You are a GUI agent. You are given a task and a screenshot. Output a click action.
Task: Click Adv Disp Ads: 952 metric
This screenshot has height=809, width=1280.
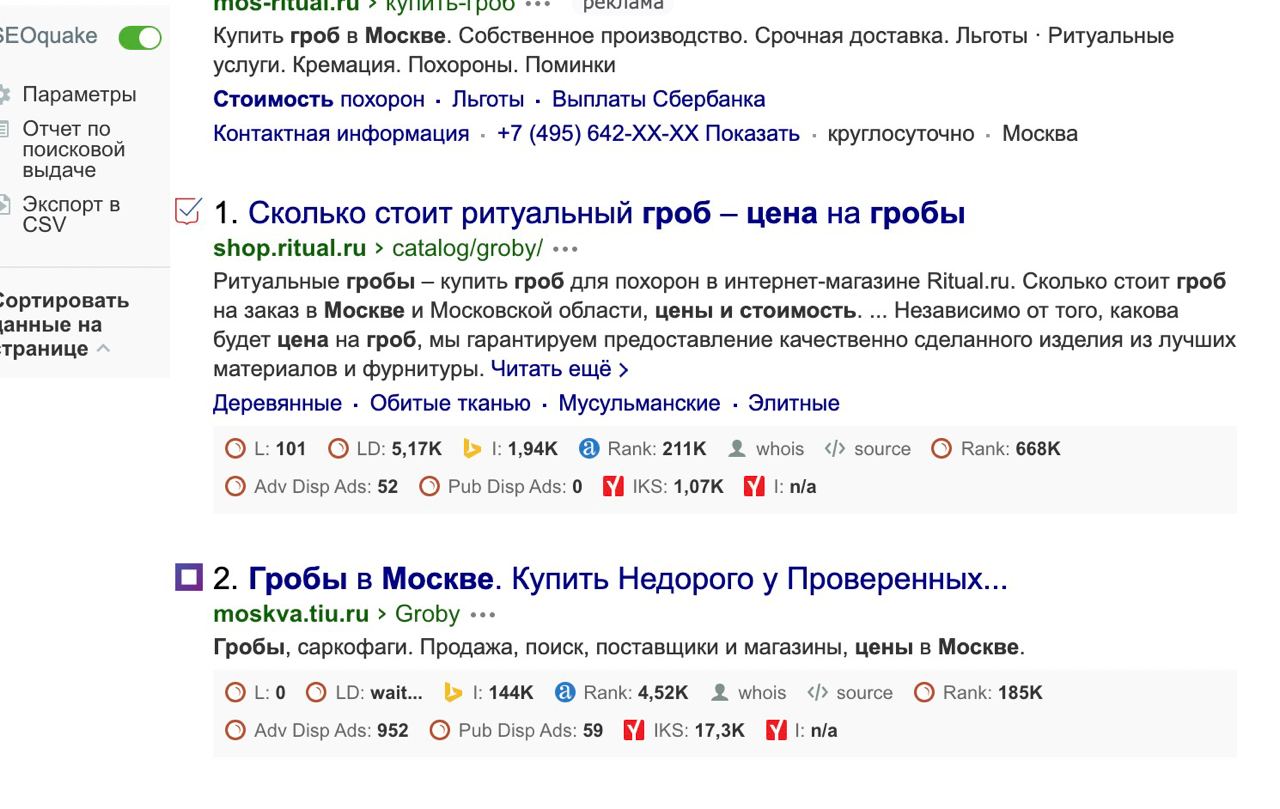[317, 731]
